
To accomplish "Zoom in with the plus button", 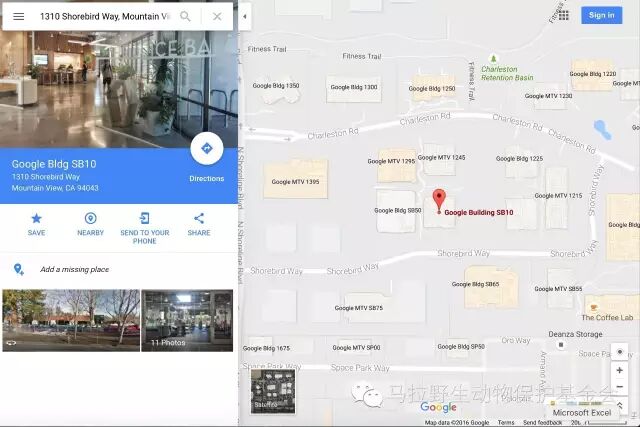I will (x=620, y=370).
